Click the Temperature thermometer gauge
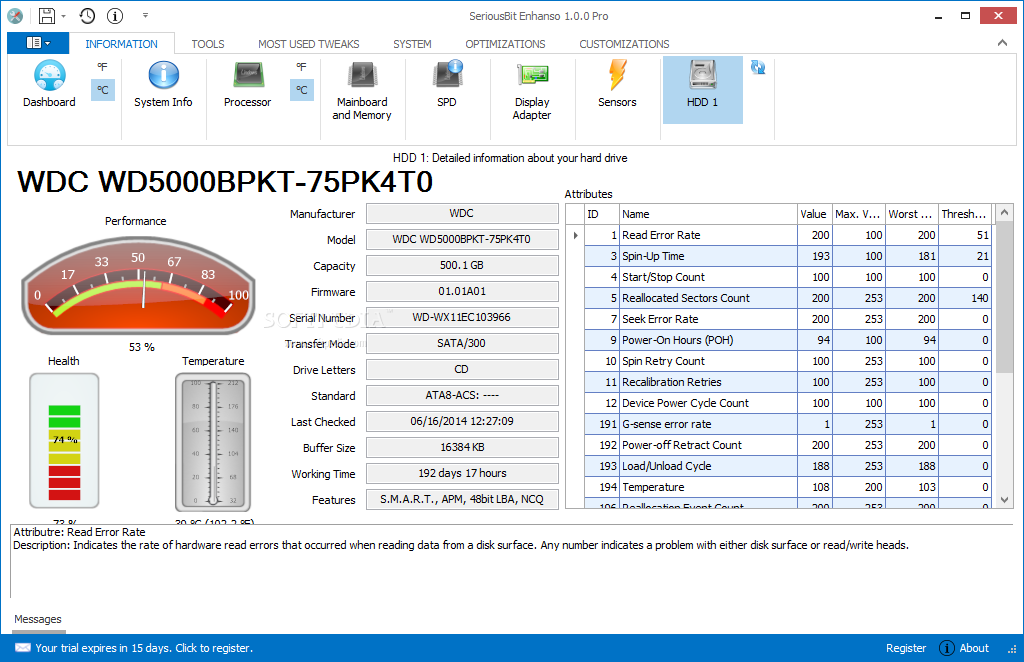Image resolution: width=1024 pixels, height=662 pixels. (213, 442)
